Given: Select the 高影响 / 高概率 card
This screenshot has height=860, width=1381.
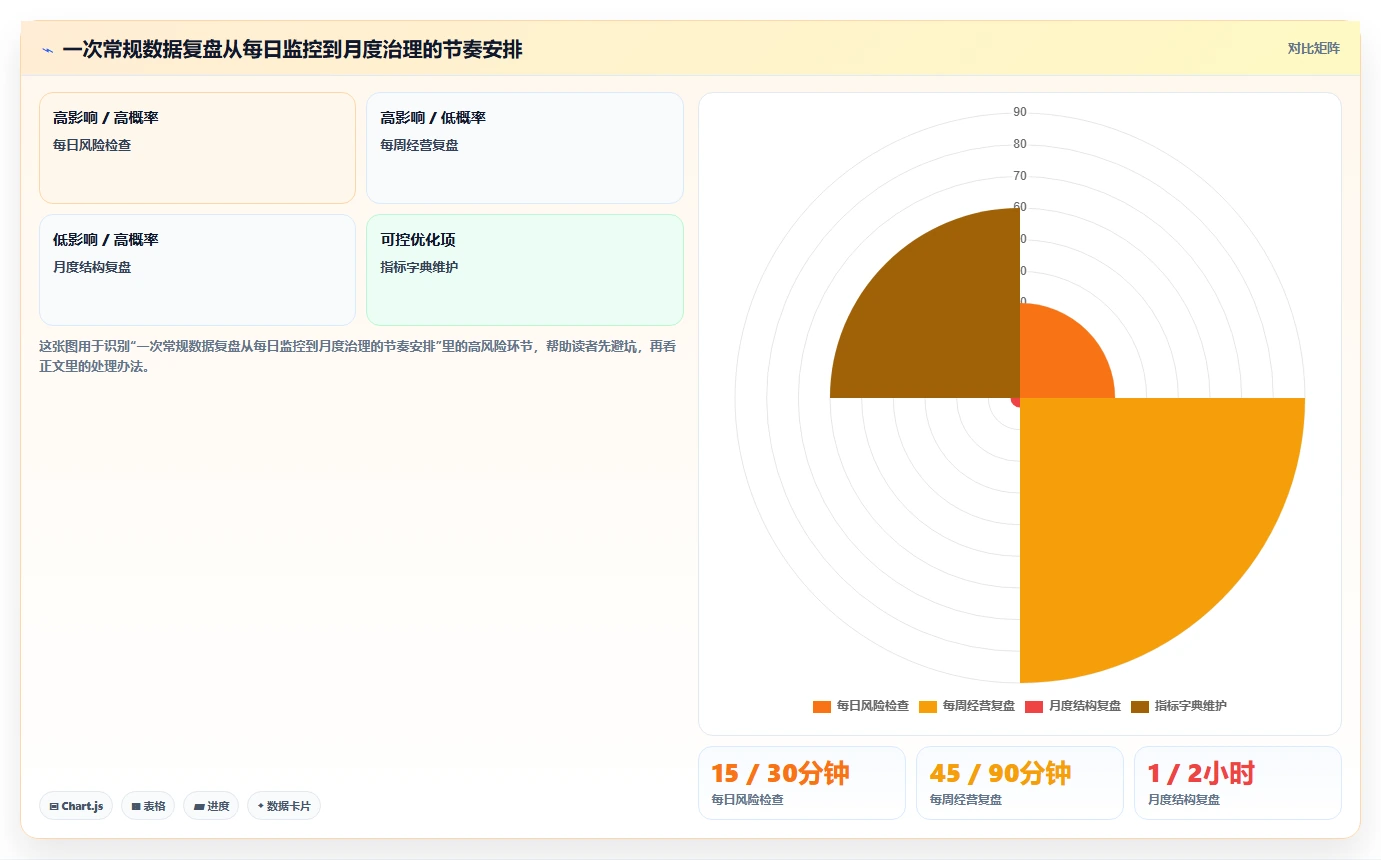Looking at the screenshot, I should click(197, 148).
